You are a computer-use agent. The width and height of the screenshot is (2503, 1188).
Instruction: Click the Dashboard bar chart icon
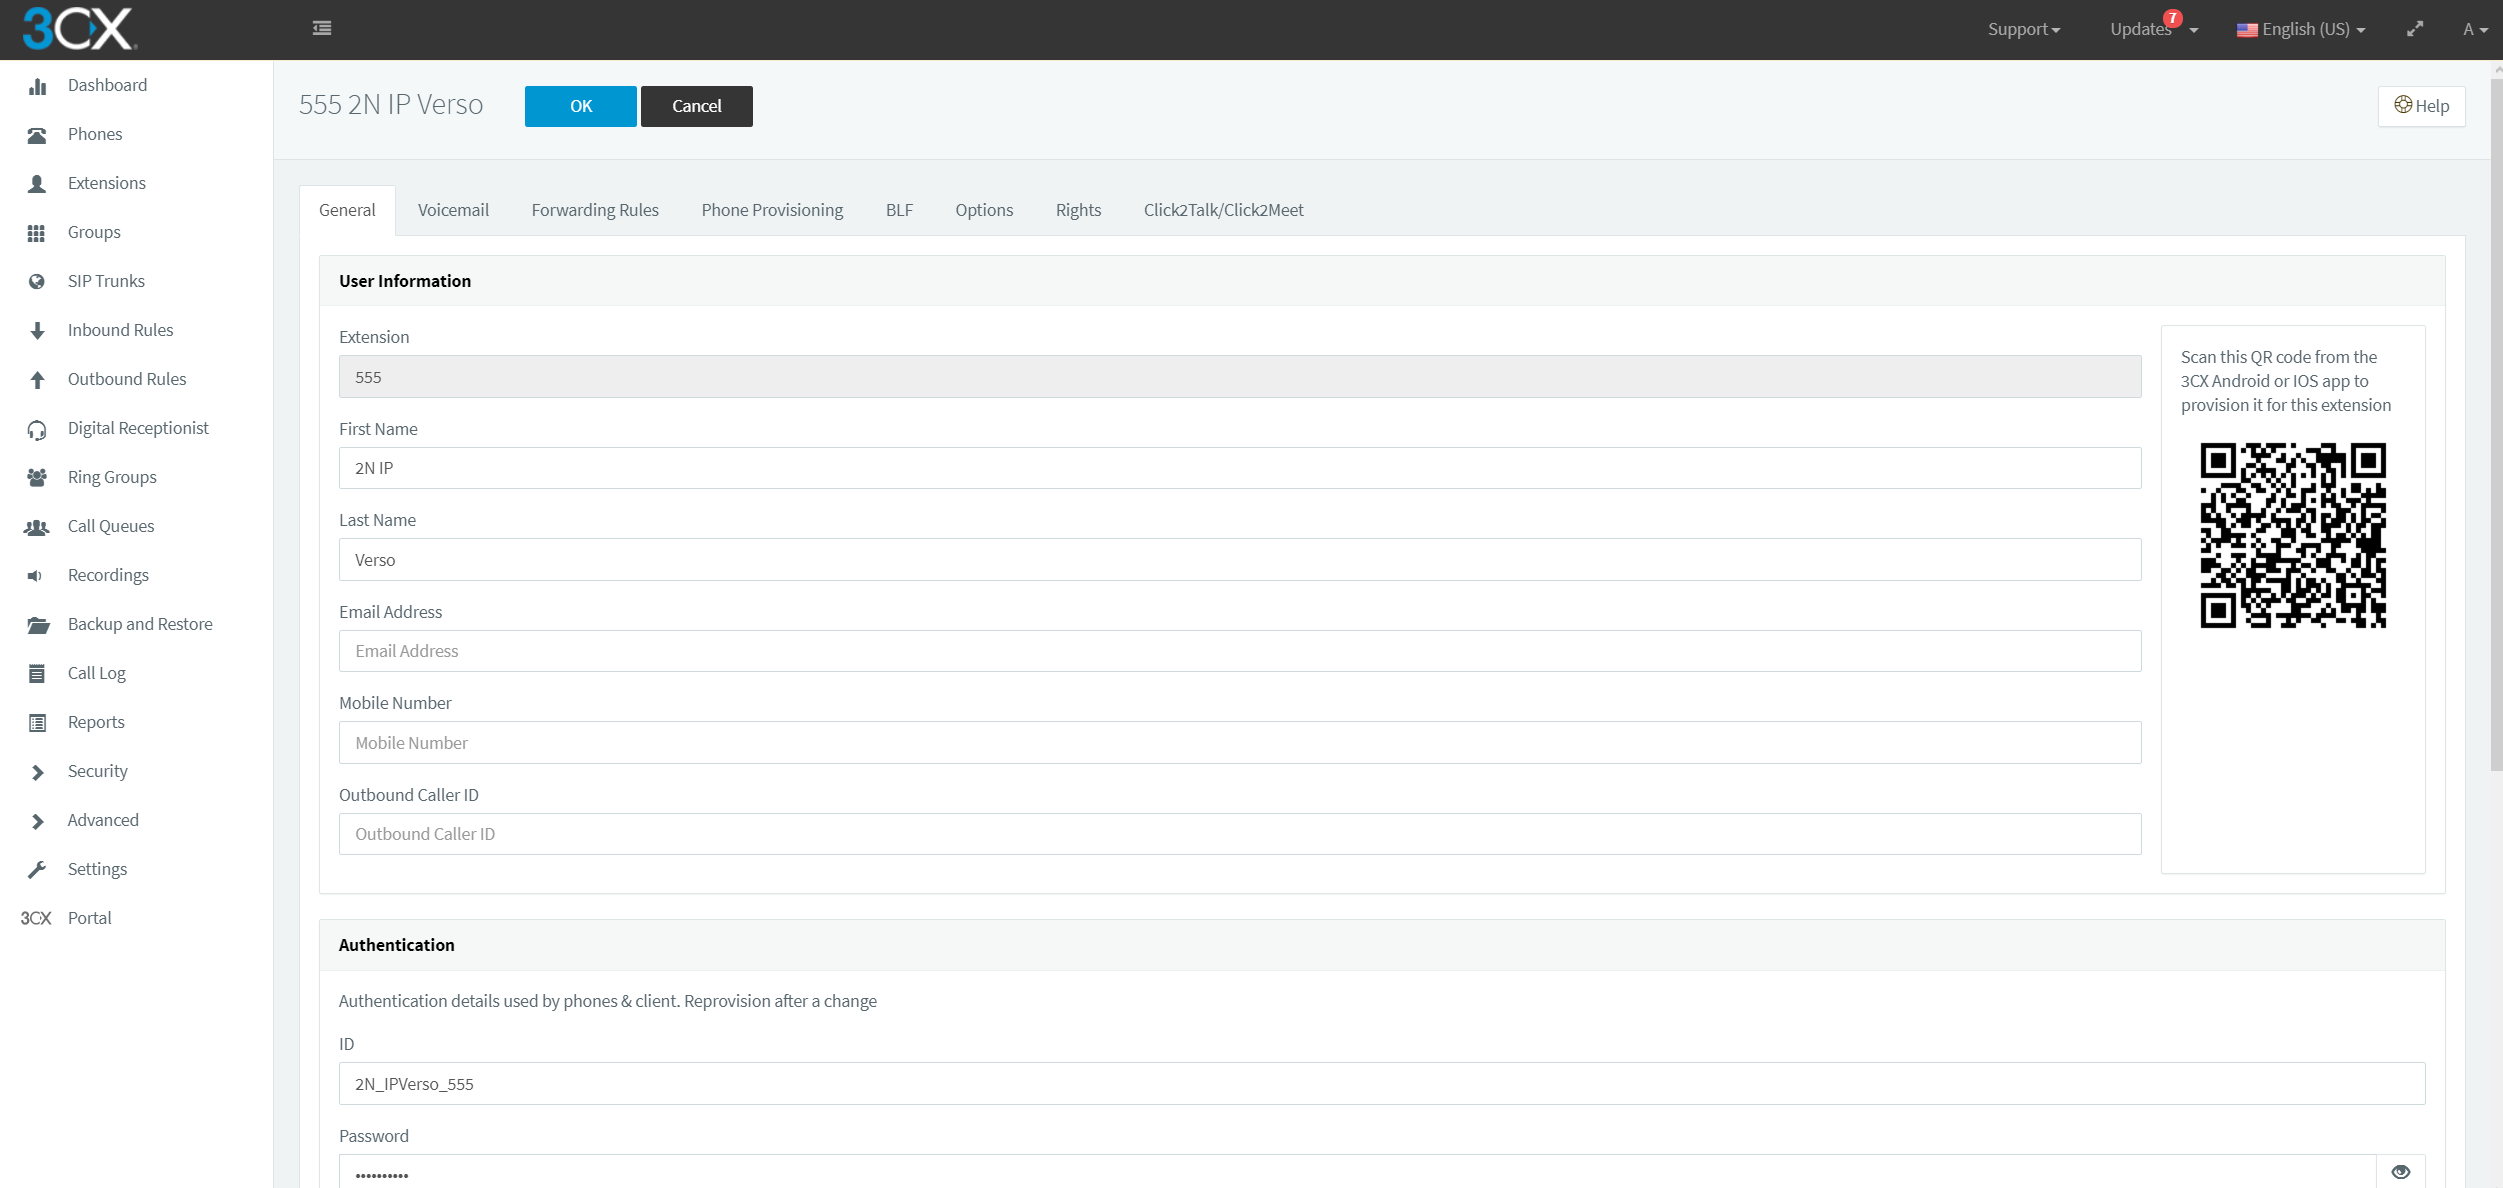point(37,86)
